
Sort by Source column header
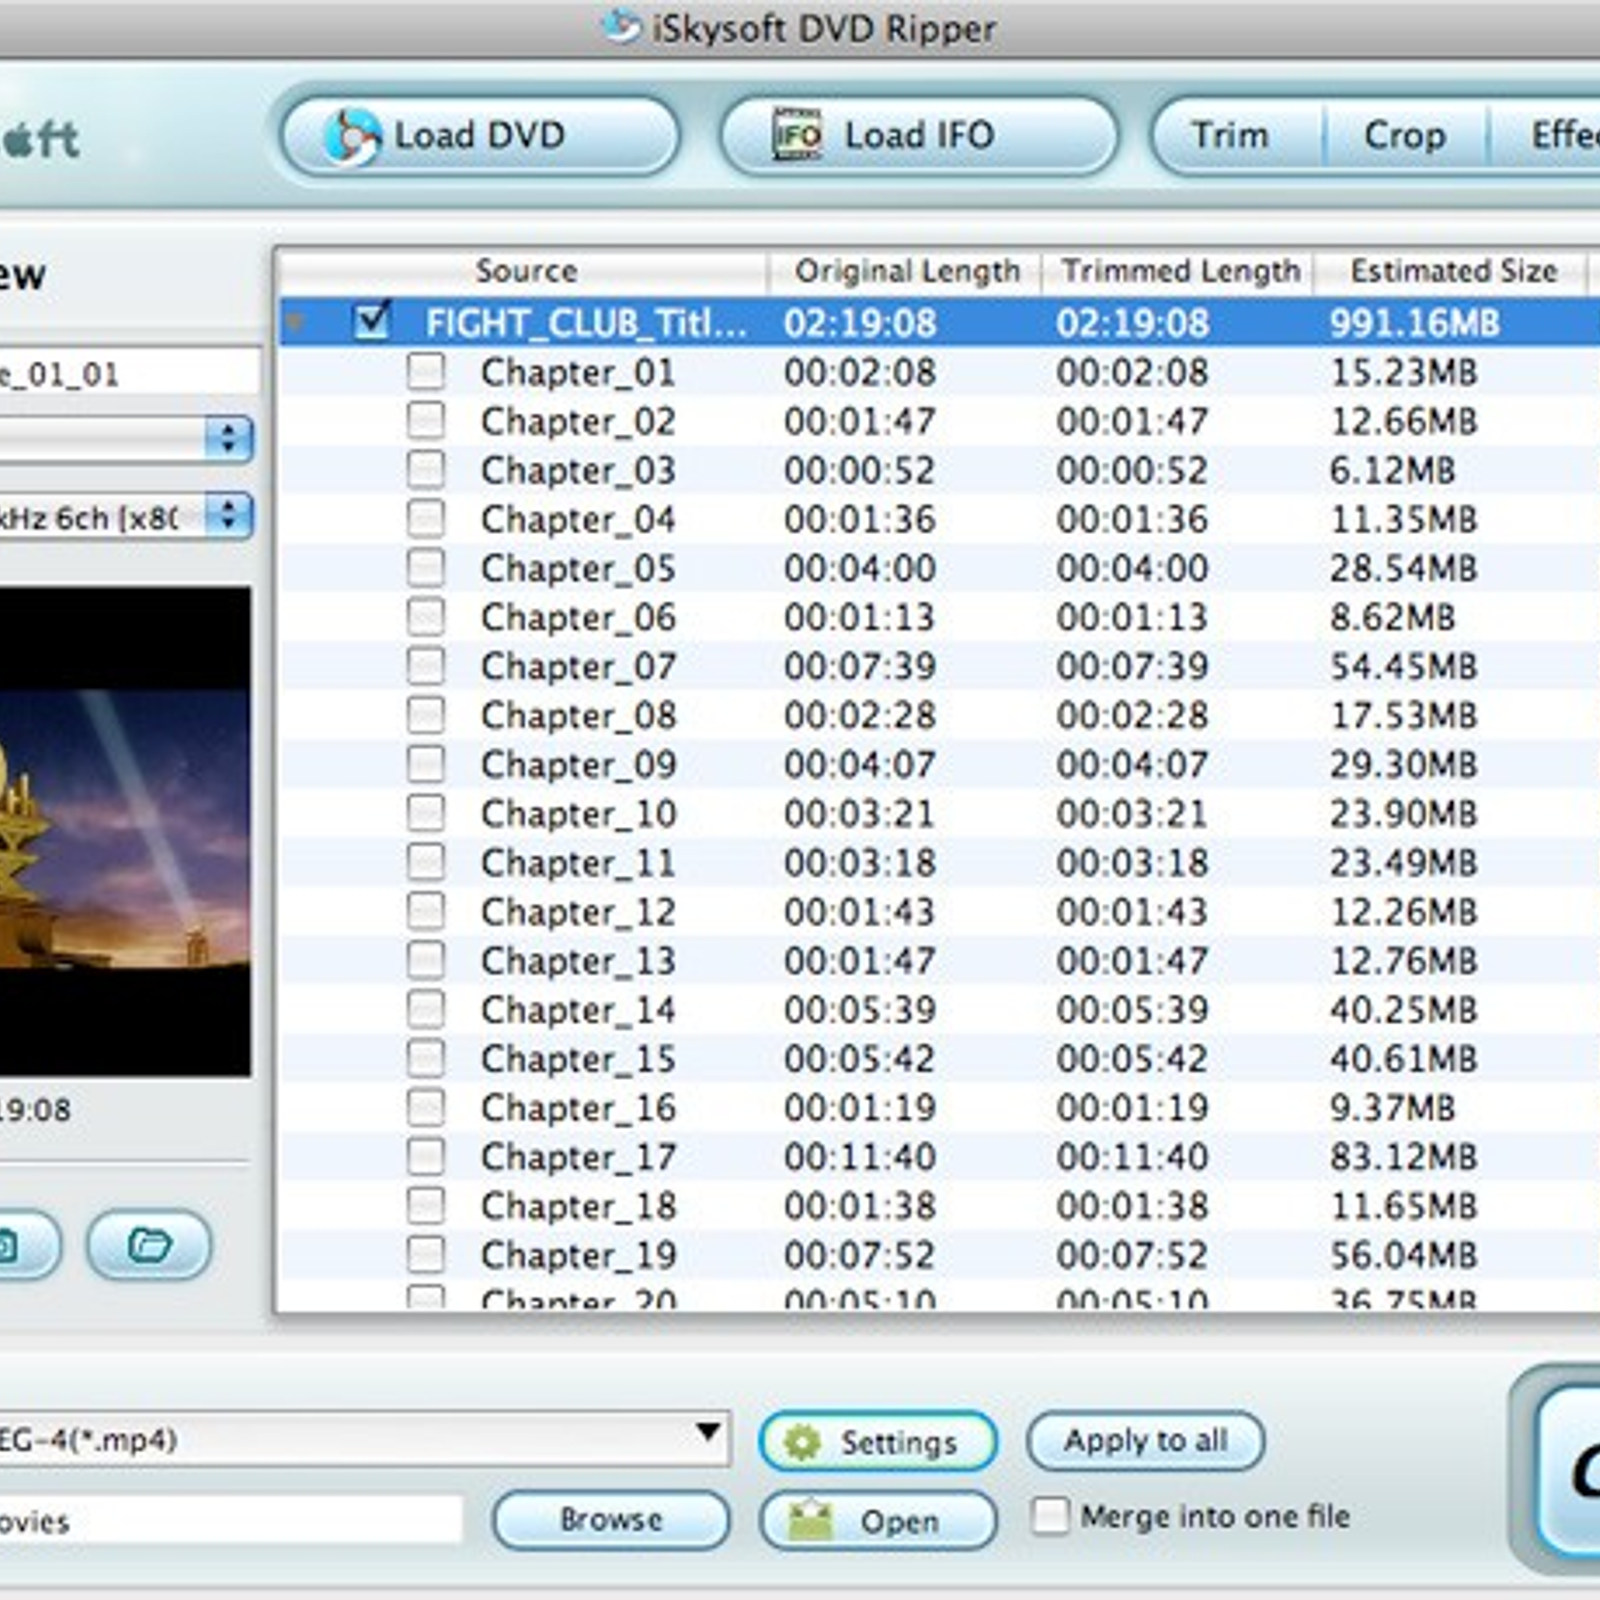[x=526, y=270]
